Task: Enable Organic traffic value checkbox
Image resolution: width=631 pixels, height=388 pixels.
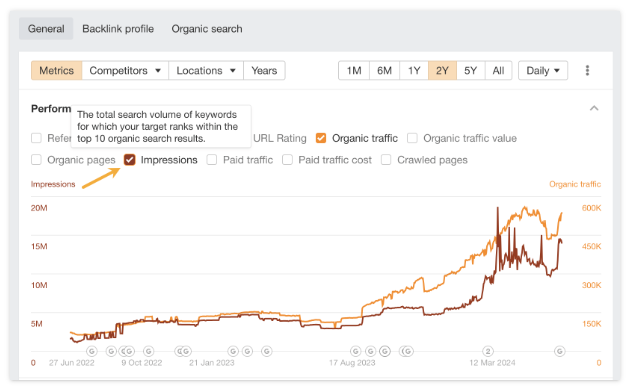Action: [412, 138]
